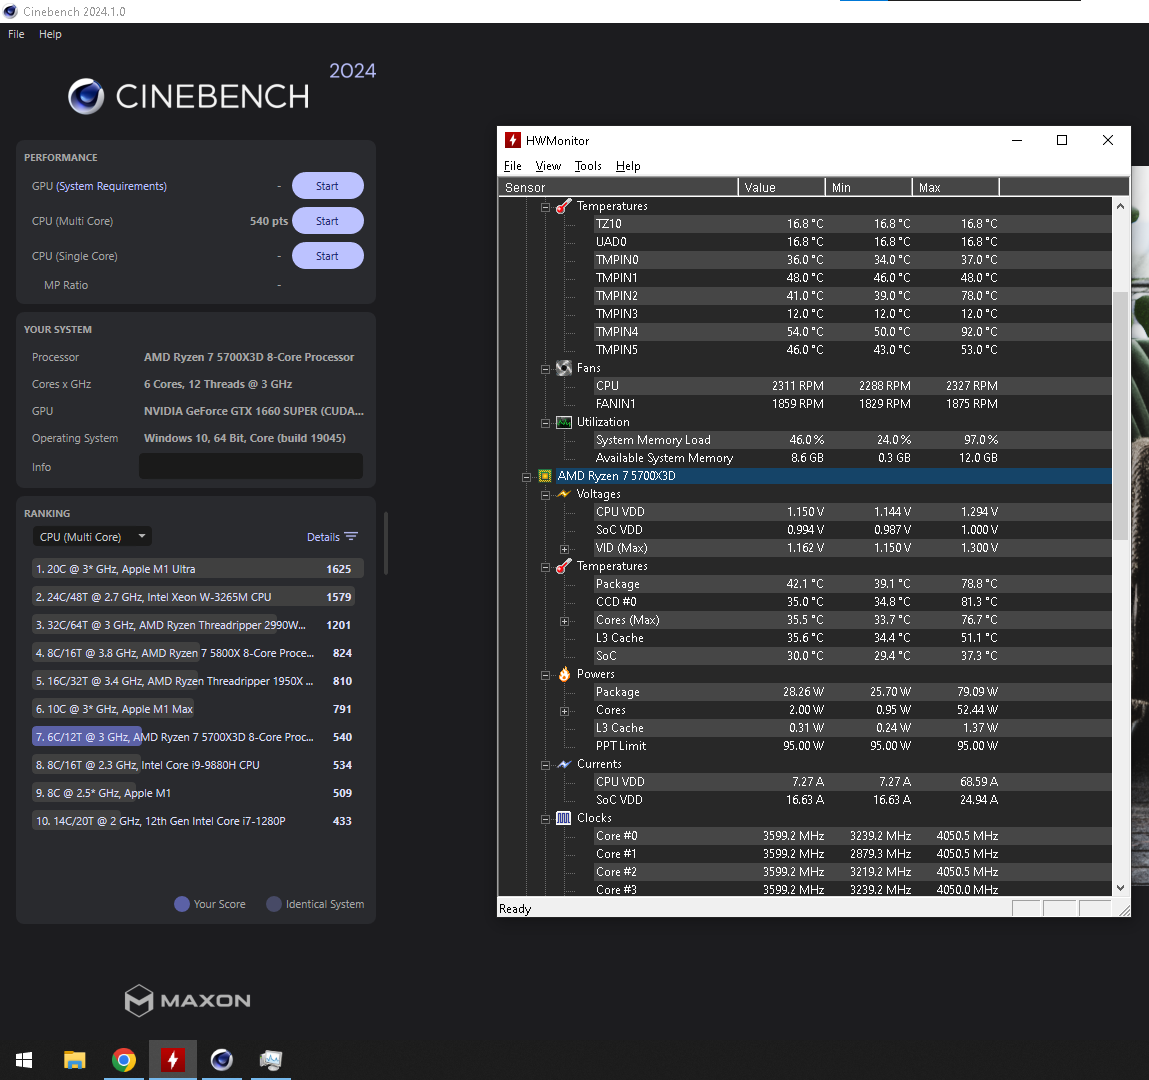Click the thermometer icon above the TZ10 row
This screenshot has width=1149, height=1080.
(564, 207)
